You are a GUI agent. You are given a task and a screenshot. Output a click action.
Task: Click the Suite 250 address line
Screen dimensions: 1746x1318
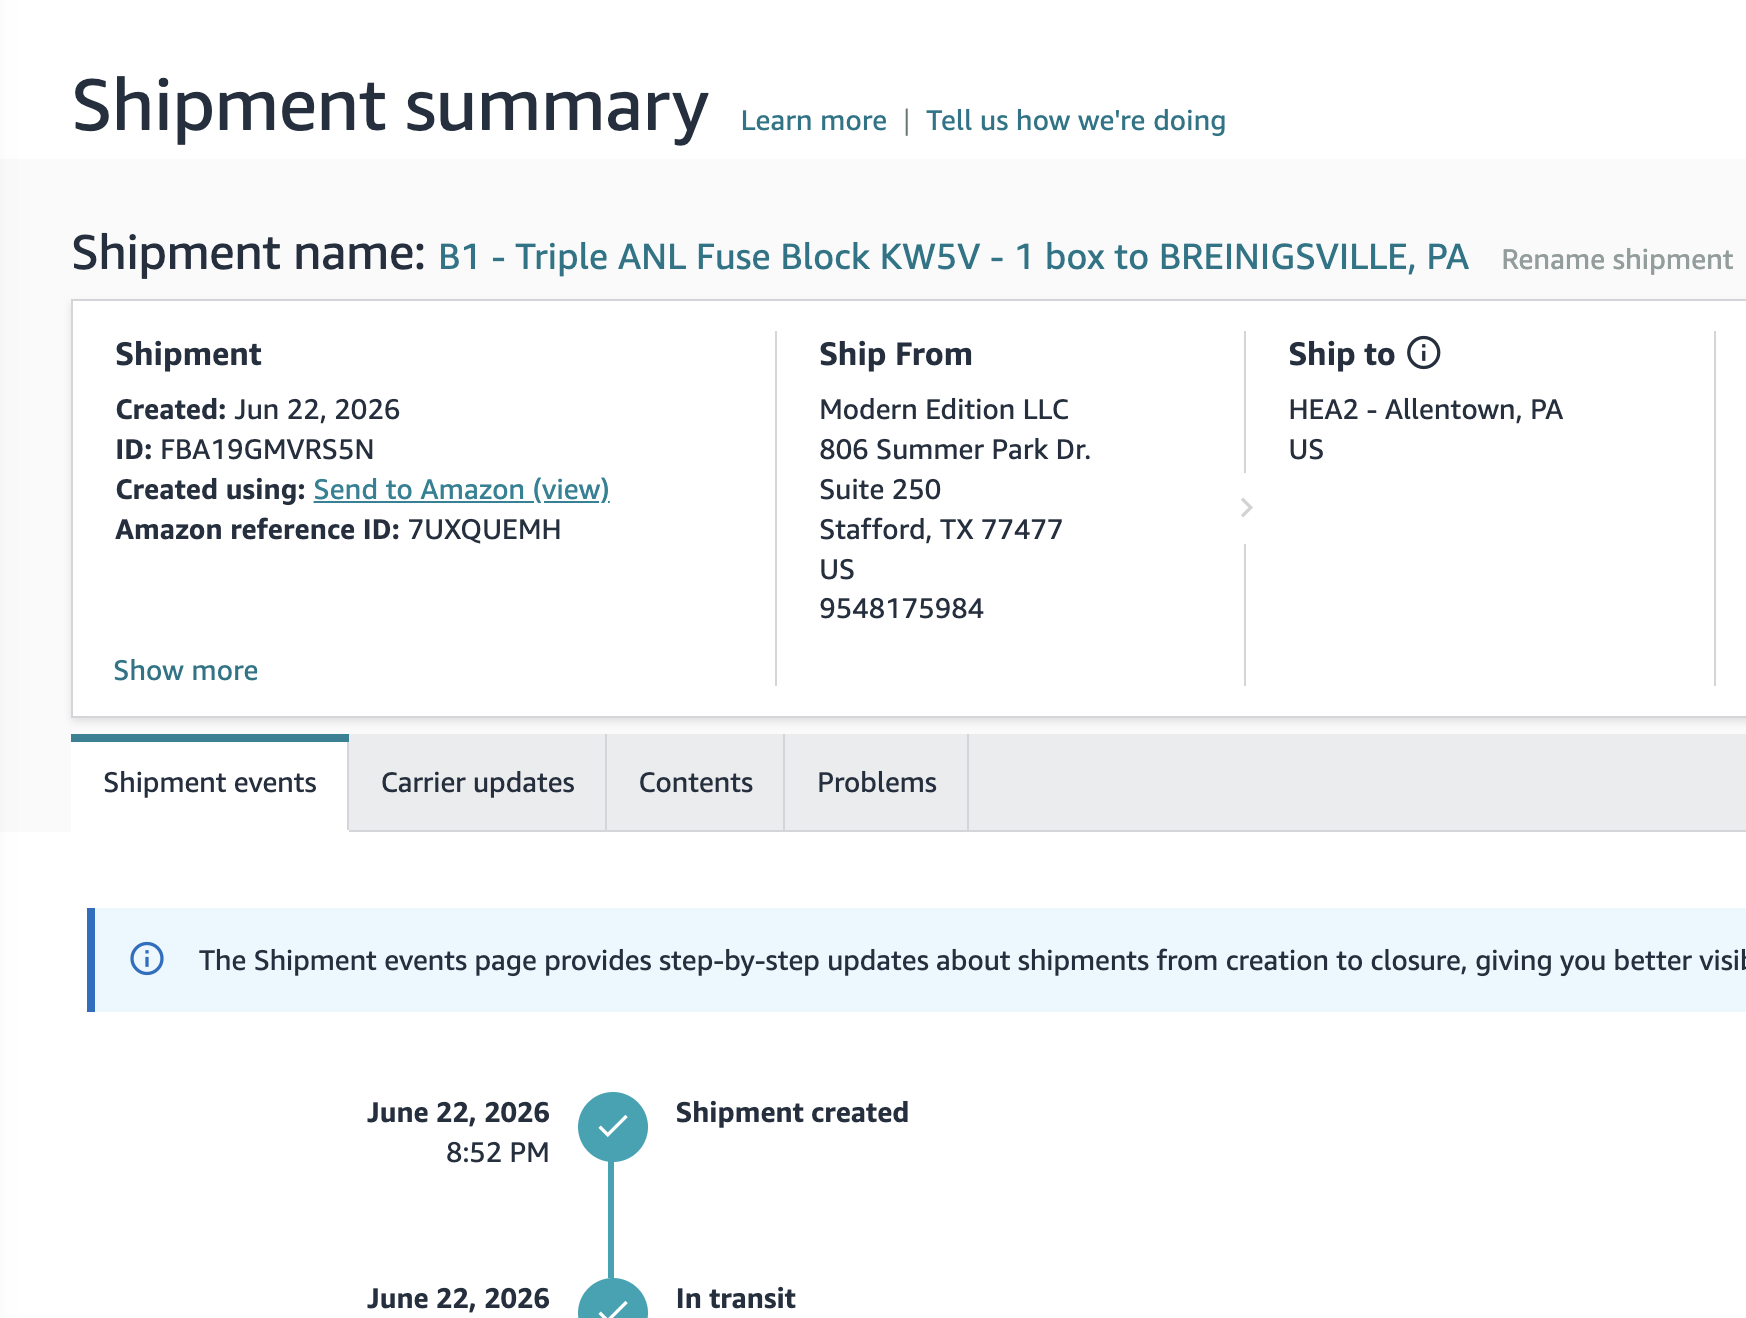click(x=880, y=489)
